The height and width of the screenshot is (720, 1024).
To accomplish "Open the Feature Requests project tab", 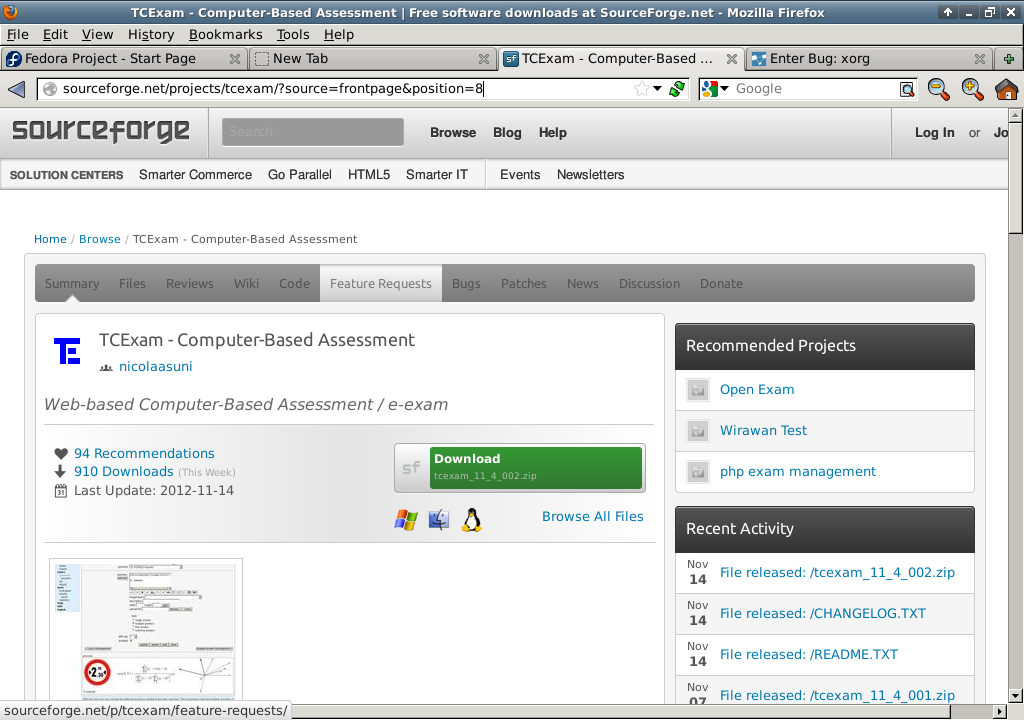I will (380, 283).
